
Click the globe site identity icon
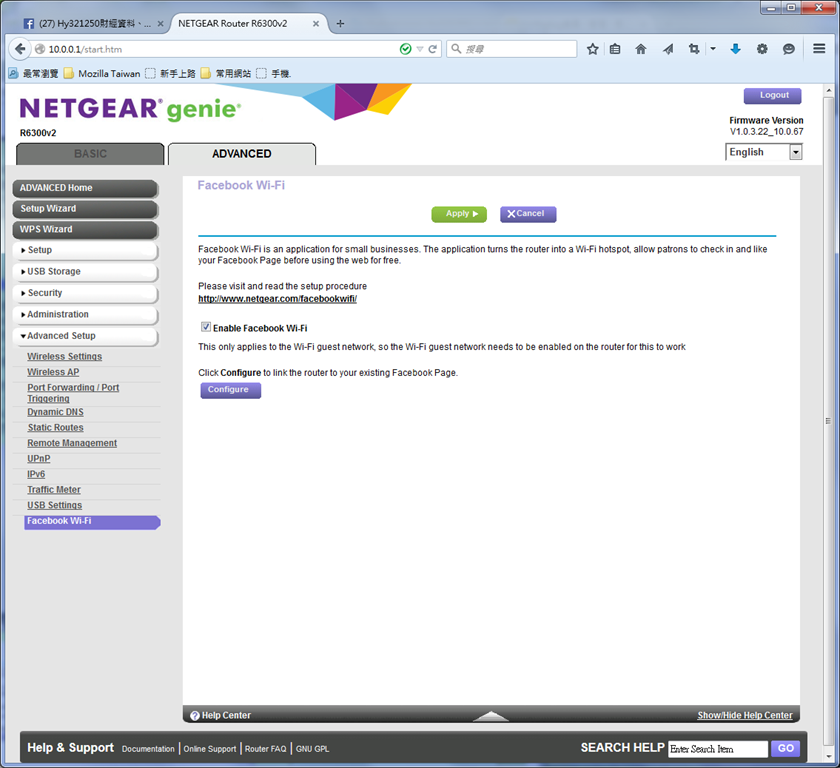tap(40, 49)
